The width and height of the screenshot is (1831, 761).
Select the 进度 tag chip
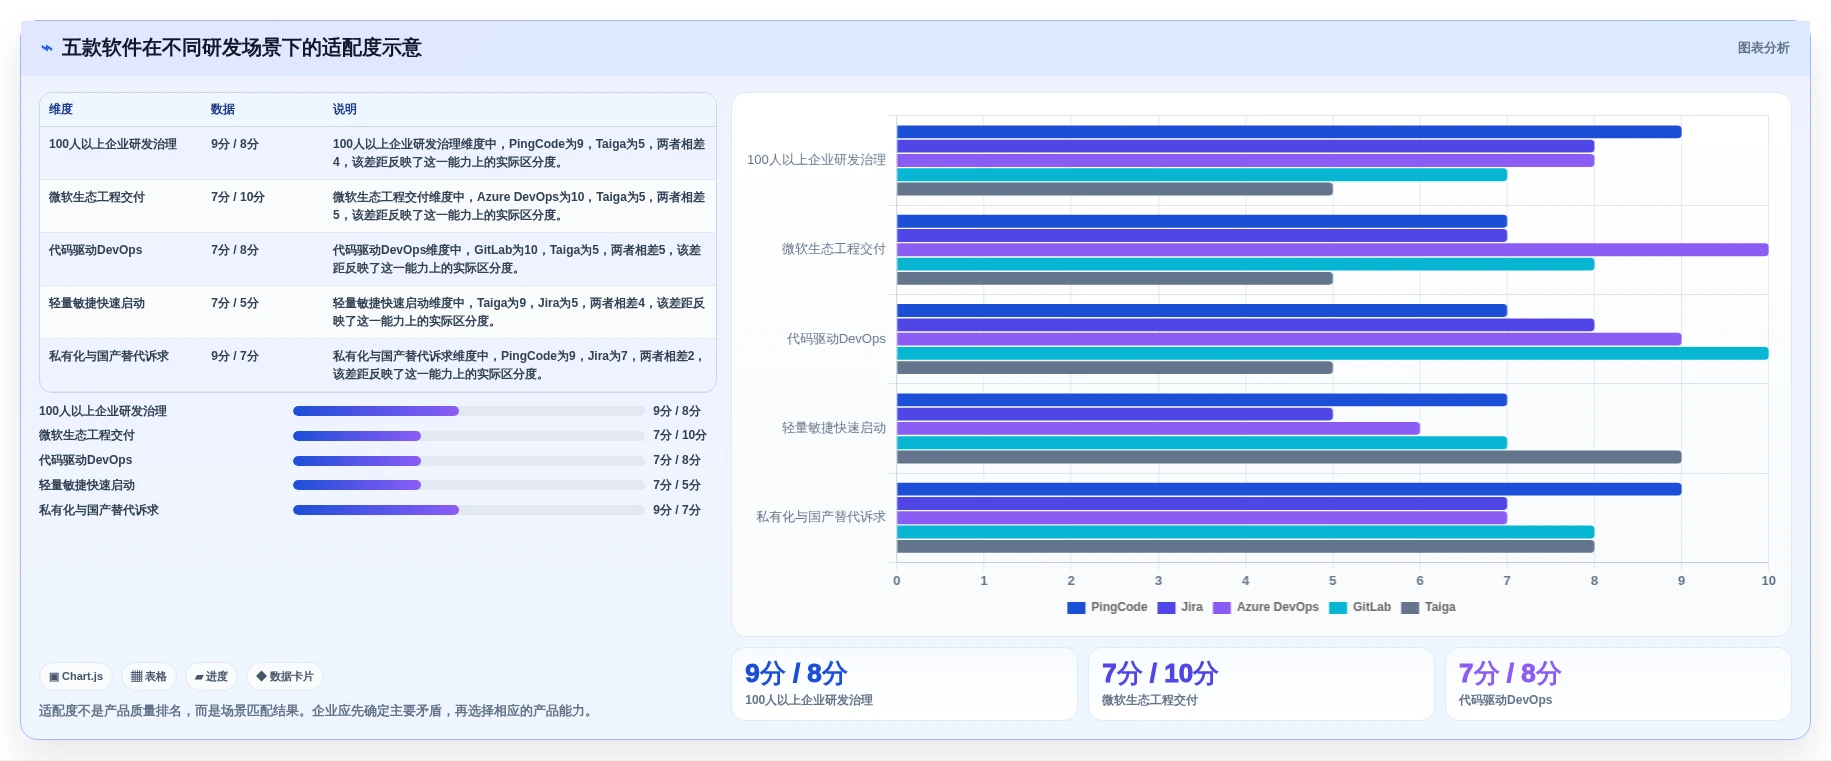[x=211, y=677]
